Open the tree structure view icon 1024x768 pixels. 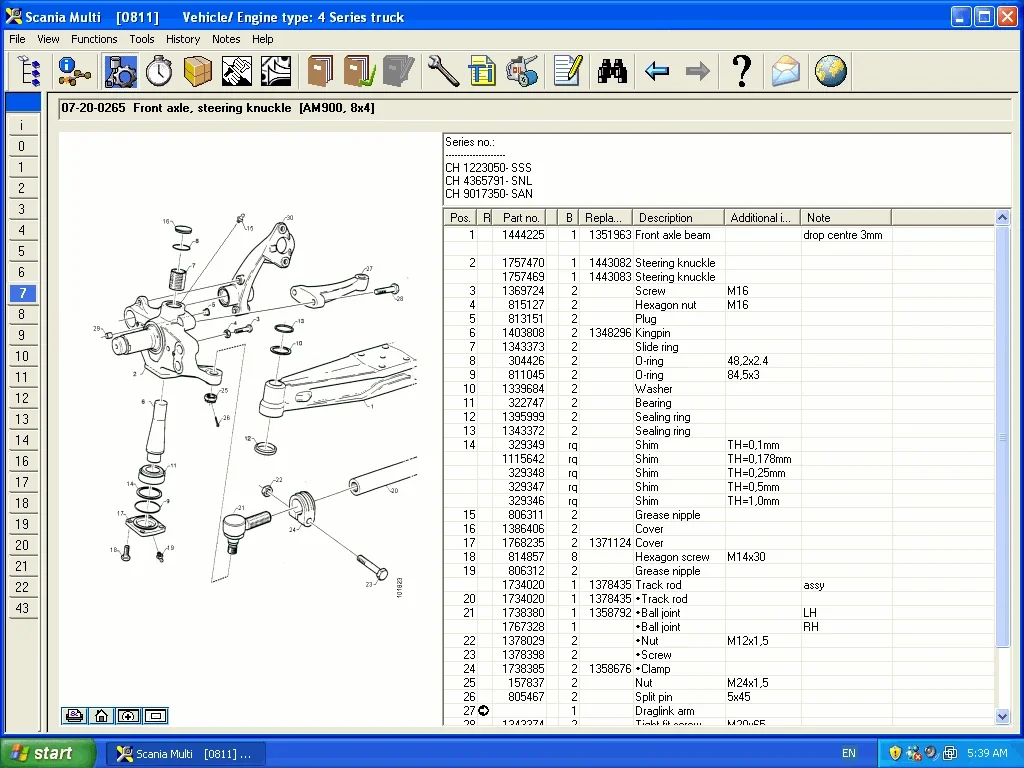click(30, 71)
